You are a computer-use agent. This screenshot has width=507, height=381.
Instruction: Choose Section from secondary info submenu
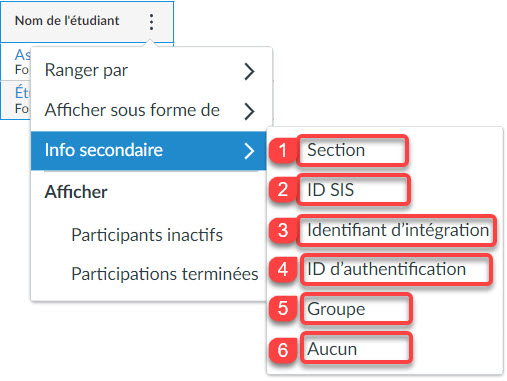click(x=336, y=150)
